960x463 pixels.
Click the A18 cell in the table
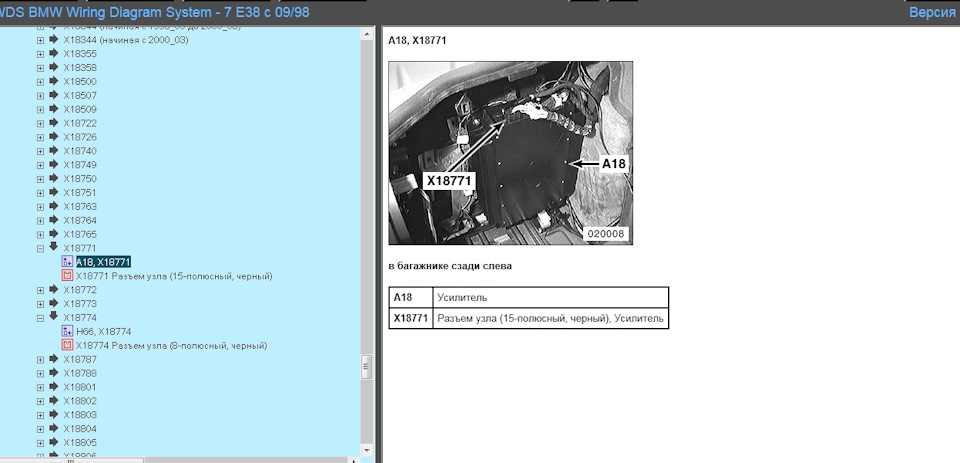[411, 298]
